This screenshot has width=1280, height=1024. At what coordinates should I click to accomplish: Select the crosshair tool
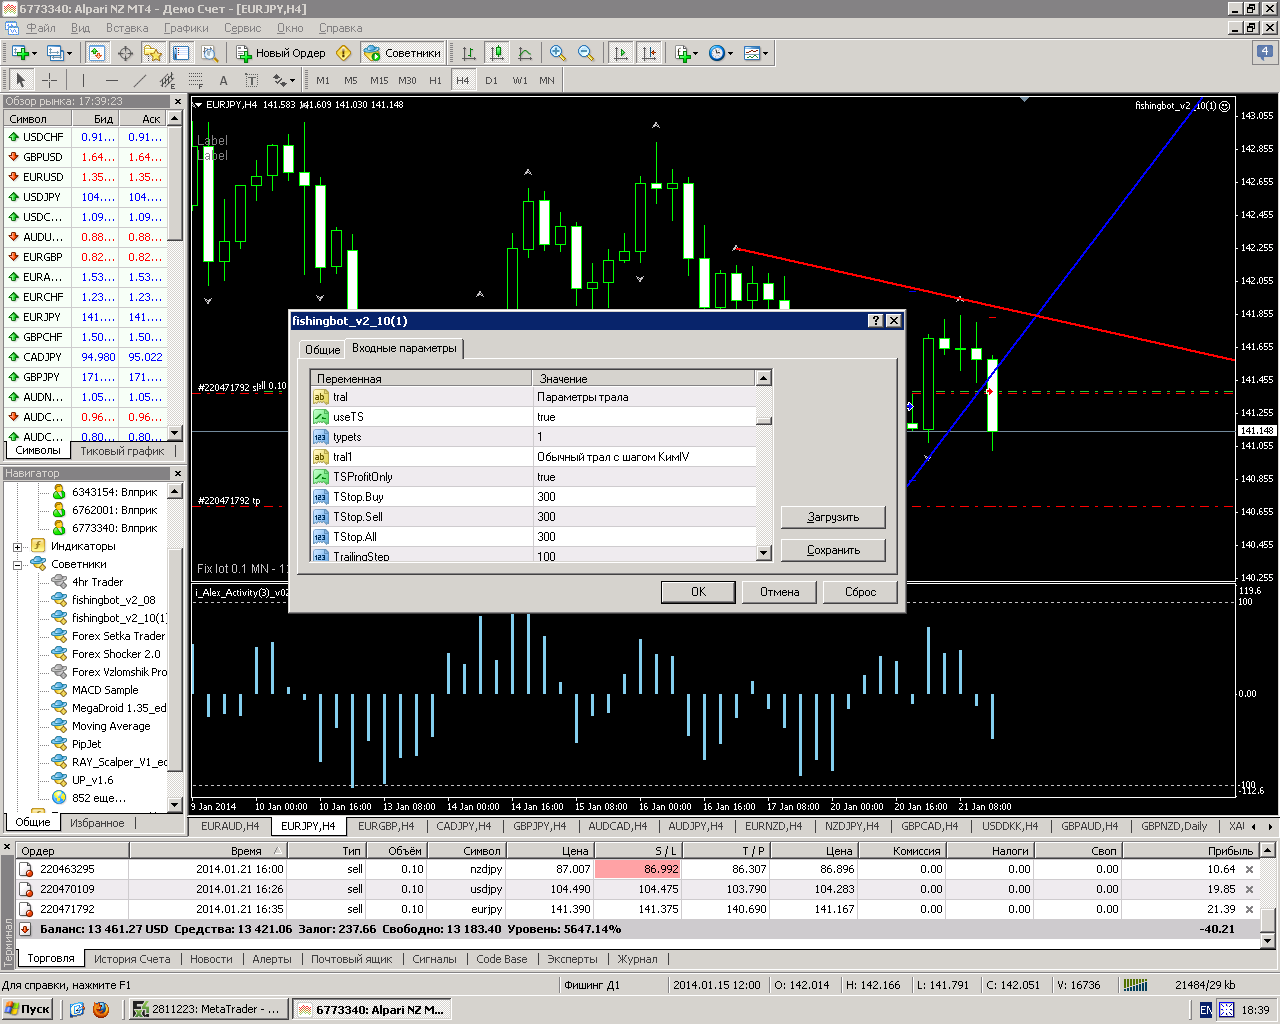(49, 80)
